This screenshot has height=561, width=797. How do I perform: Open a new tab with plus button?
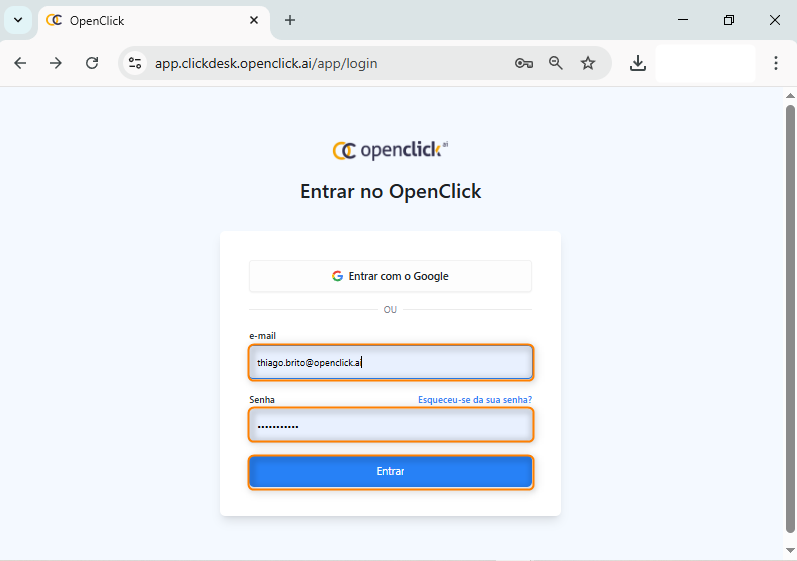tap(290, 20)
